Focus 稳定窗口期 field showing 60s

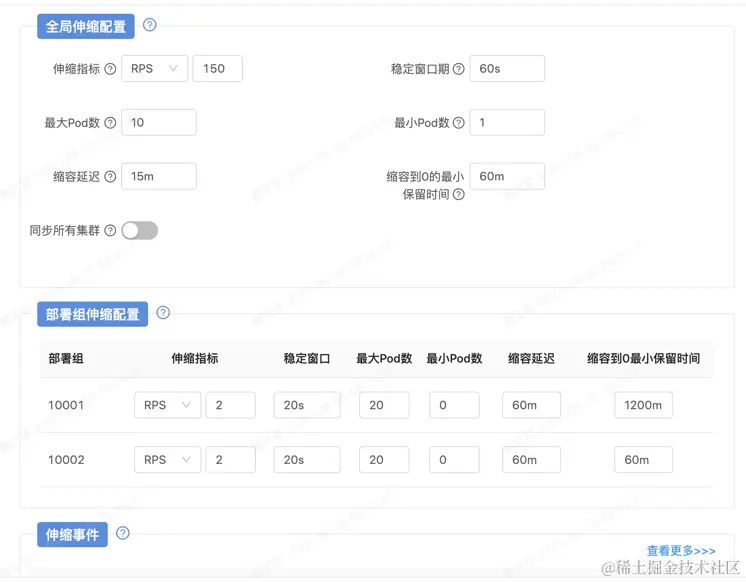(x=507, y=69)
